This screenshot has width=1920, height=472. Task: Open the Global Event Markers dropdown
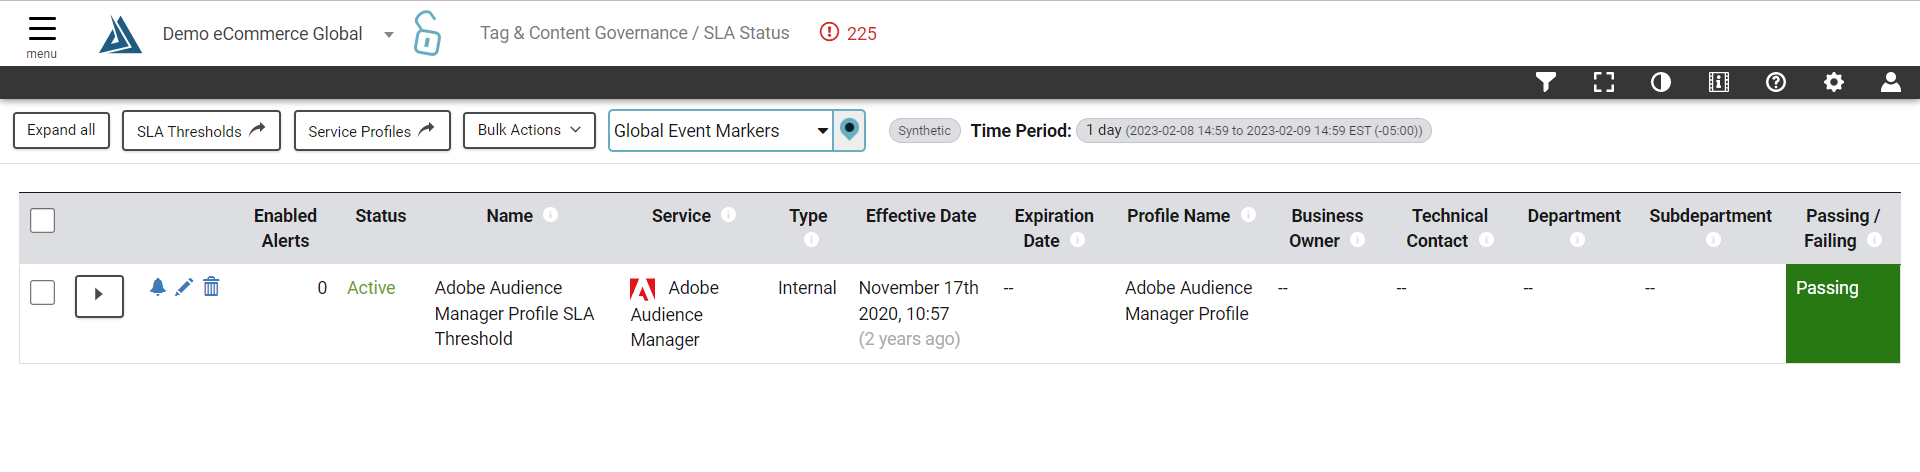721,131
